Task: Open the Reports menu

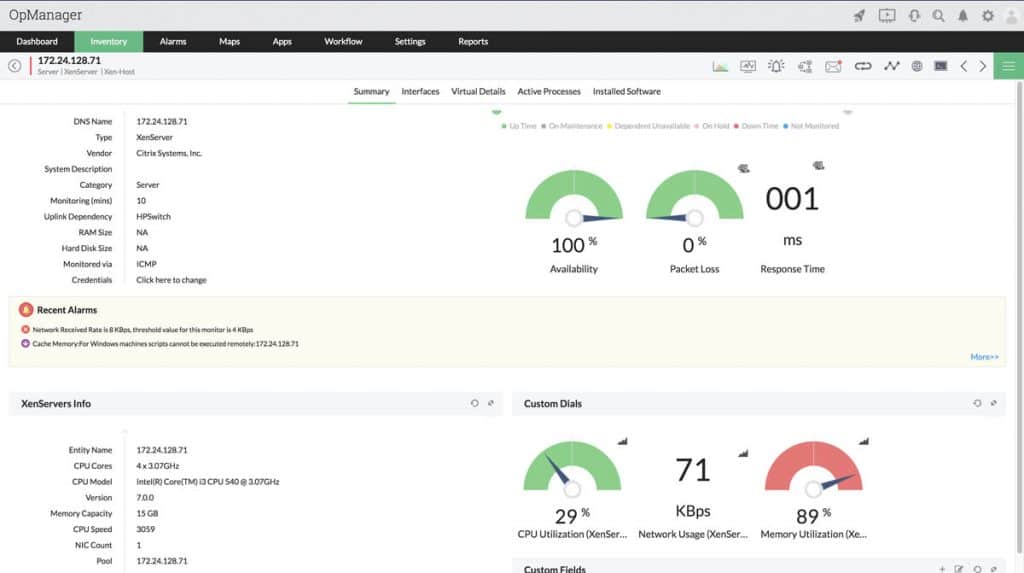Action: pyautogui.click(x=473, y=41)
